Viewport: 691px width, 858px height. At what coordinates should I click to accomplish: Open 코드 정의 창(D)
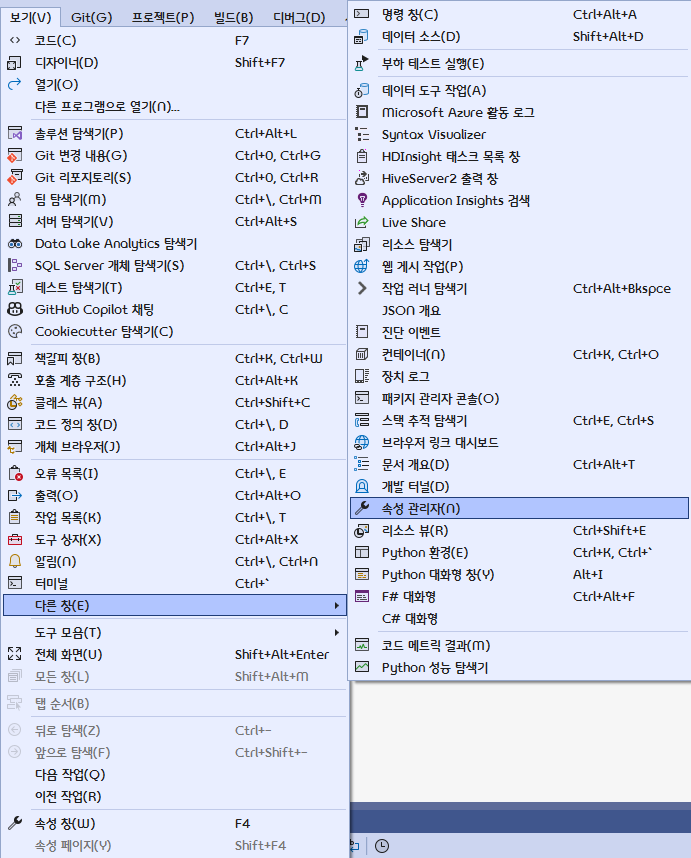175,425
